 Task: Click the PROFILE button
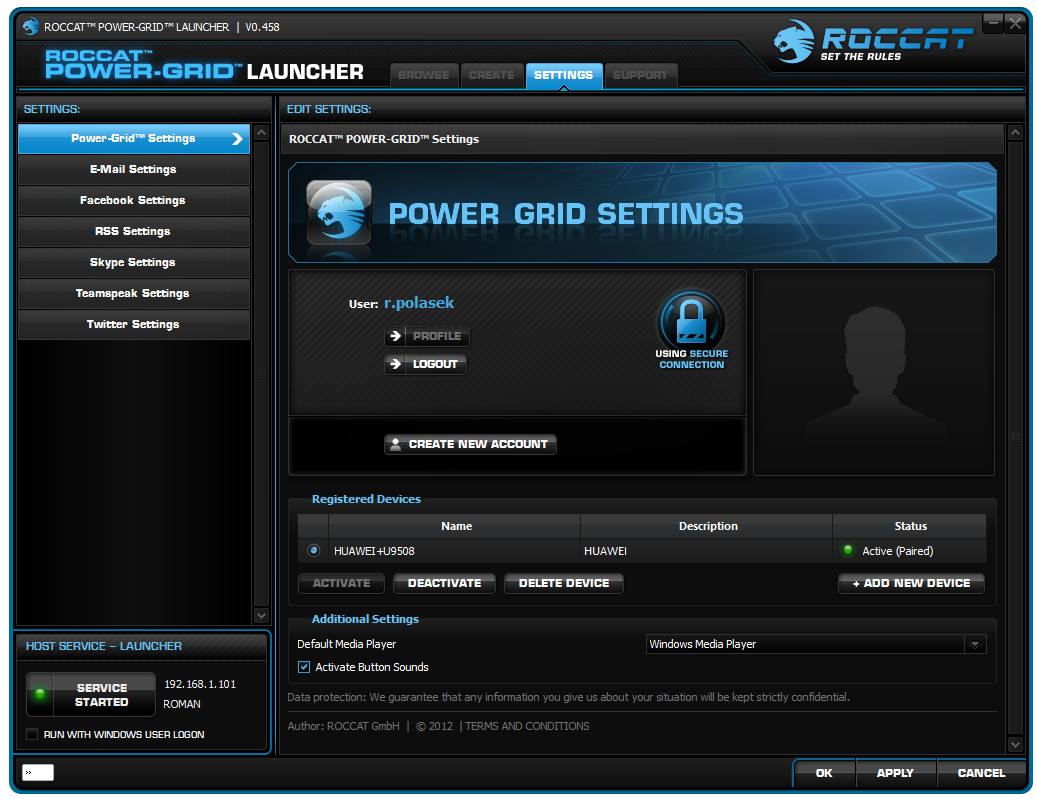pos(427,336)
